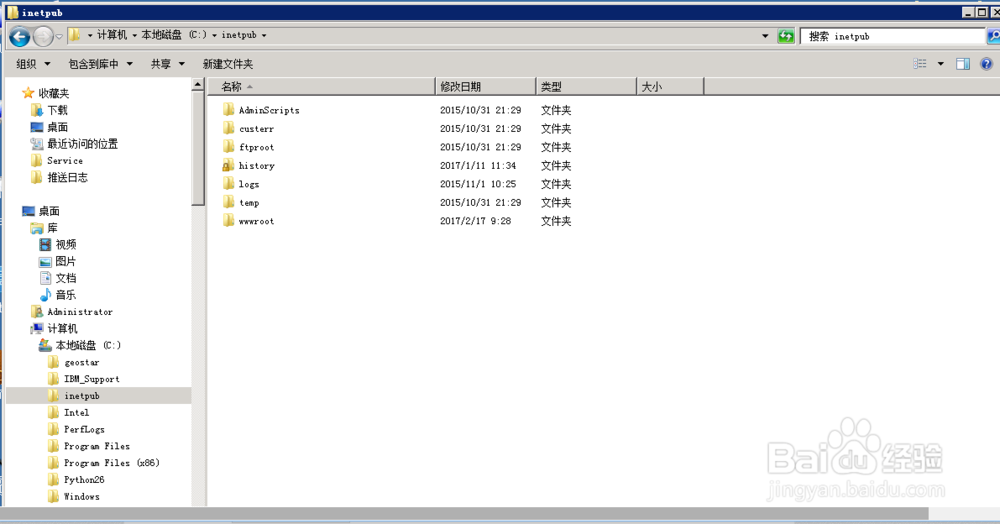The width and height of the screenshot is (1000, 524).
Task: Click the Forward navigation arrow button
Action: 43,36
